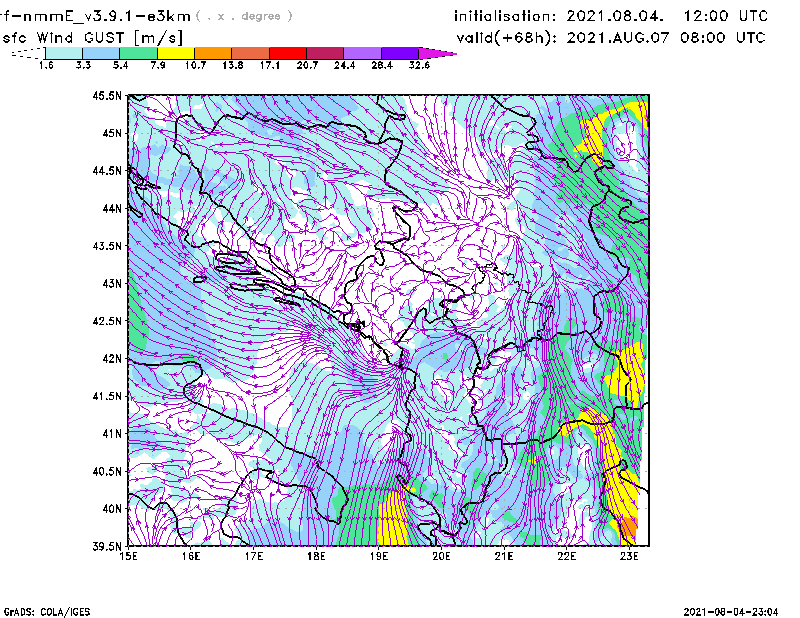The width and height of the screenshot is (800, 618).
Task: Click the initialisation time '12:00 UTC'
Action: 726,16
